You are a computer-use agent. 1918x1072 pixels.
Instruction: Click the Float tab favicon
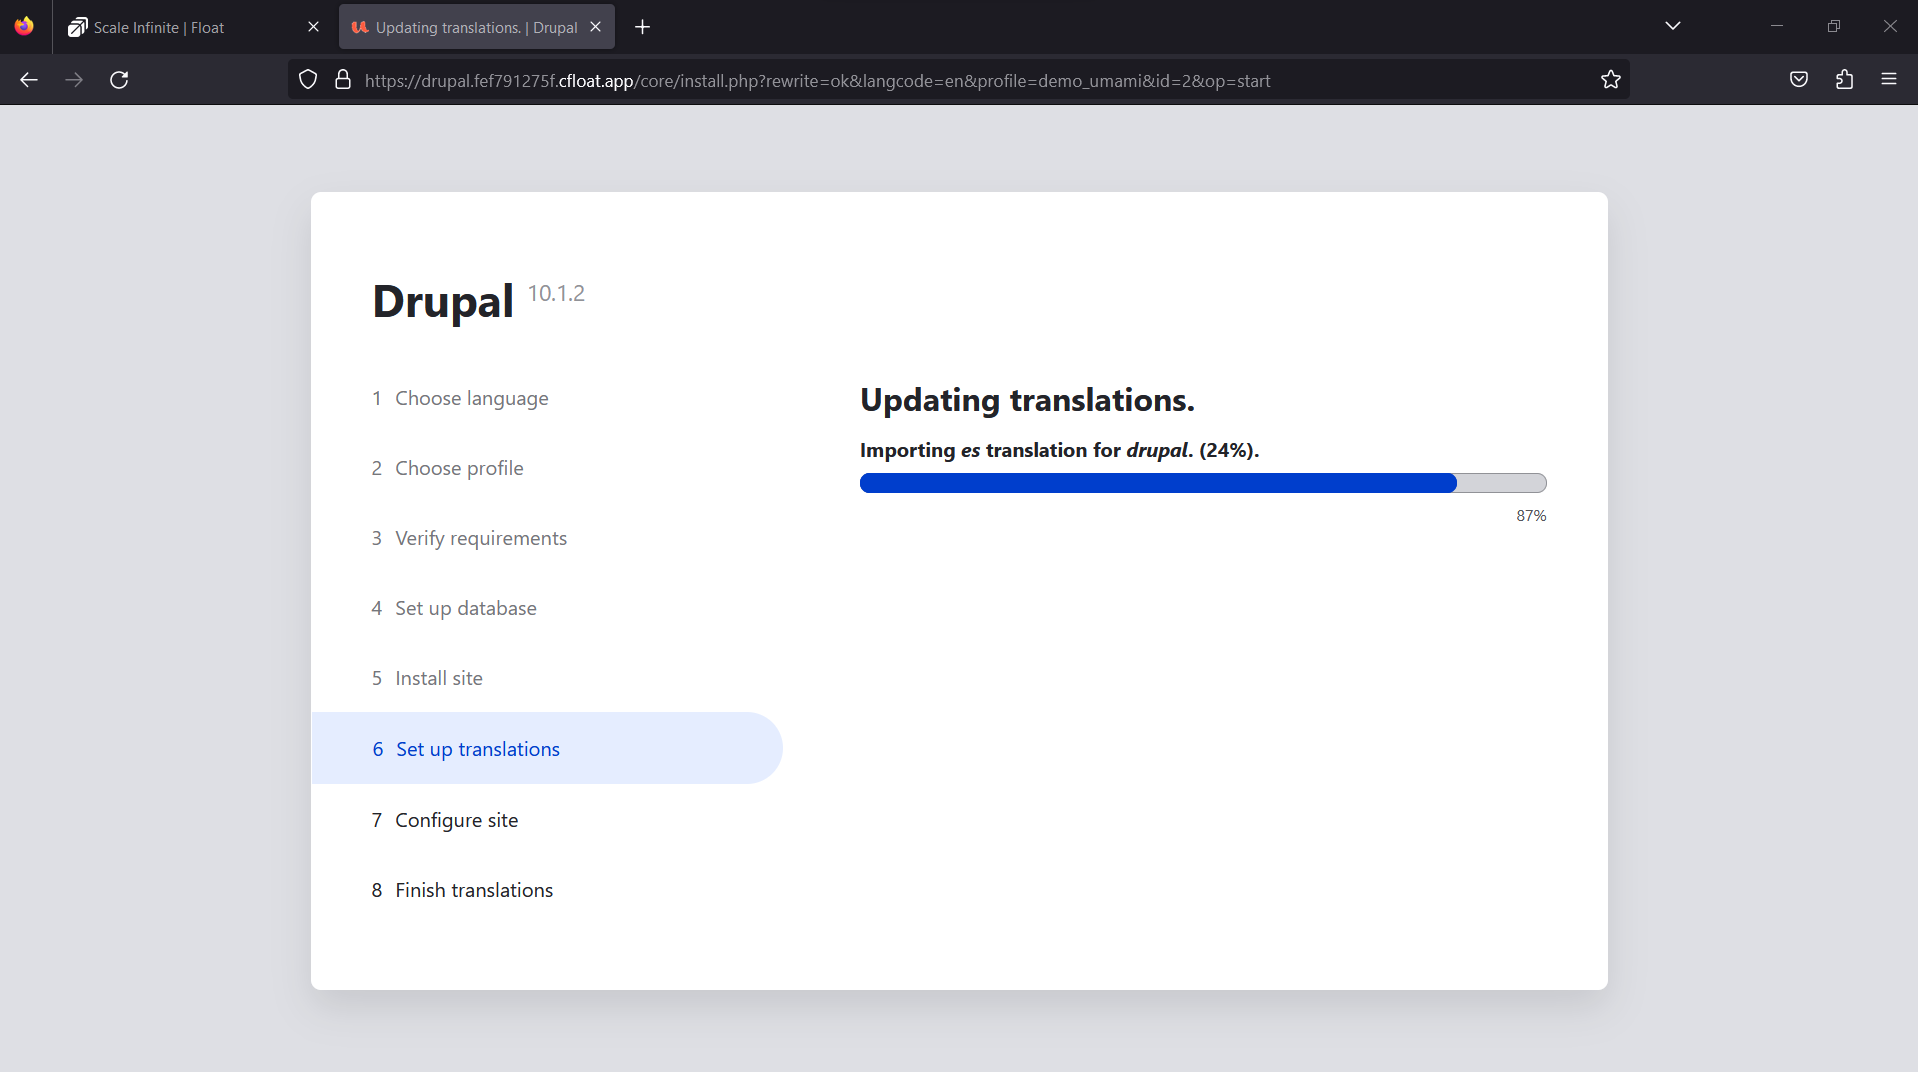(x=77, y=27)
